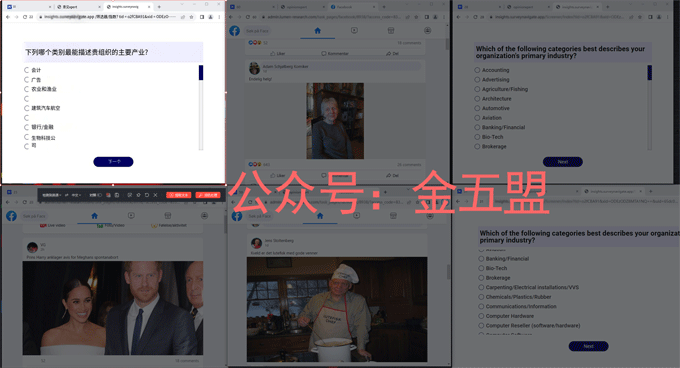Reload the Chinese survey page
The width and height of the screenshot is (680, 368).
pos(25,17)
